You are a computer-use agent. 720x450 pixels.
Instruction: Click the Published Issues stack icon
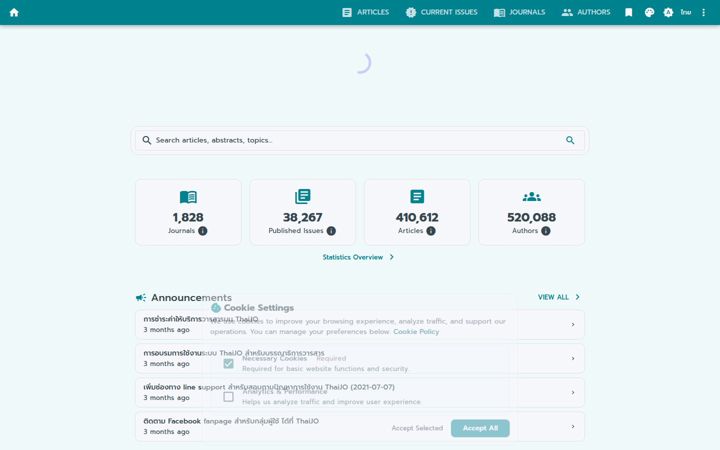[x=303, y=197]
